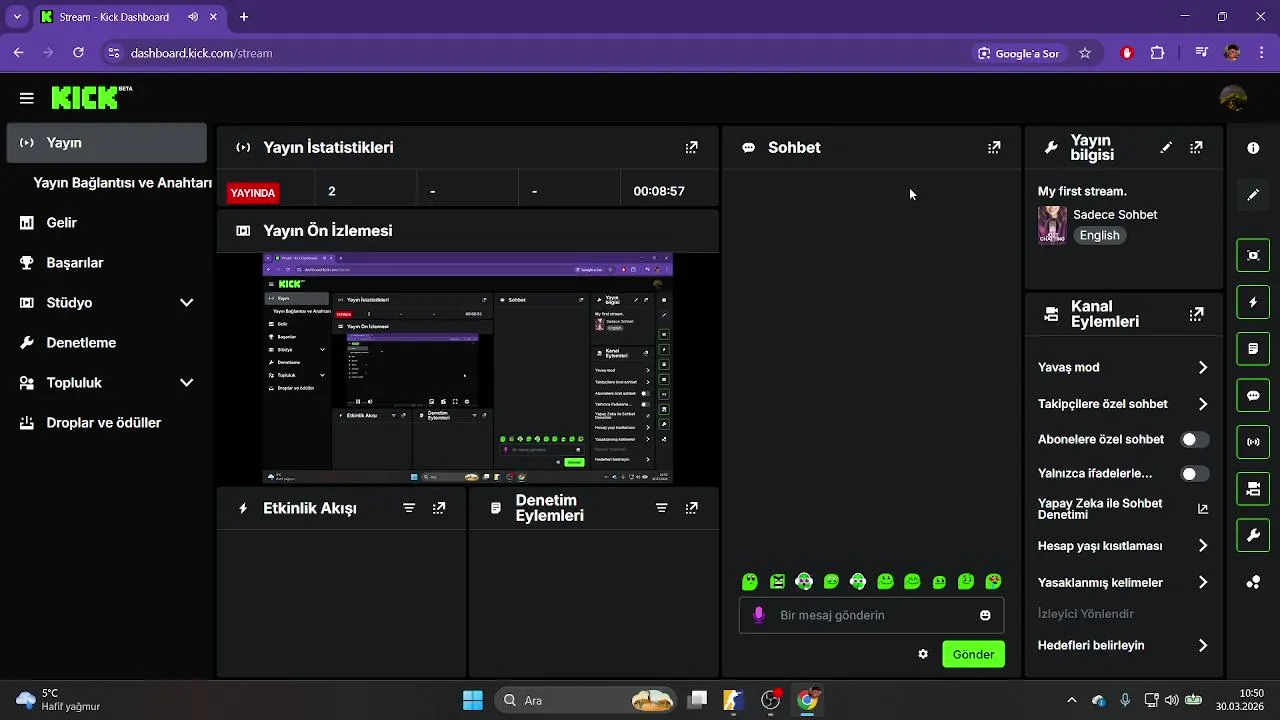Open the hamburger menu beside Kick logo
This screenshot has width=1280, height=720.
(27, 98)
